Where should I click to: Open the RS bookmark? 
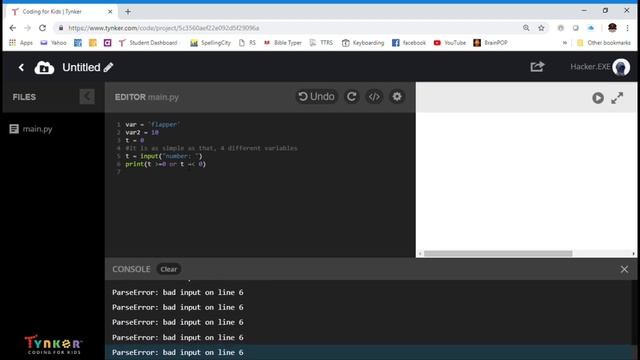tap(247, 42)
